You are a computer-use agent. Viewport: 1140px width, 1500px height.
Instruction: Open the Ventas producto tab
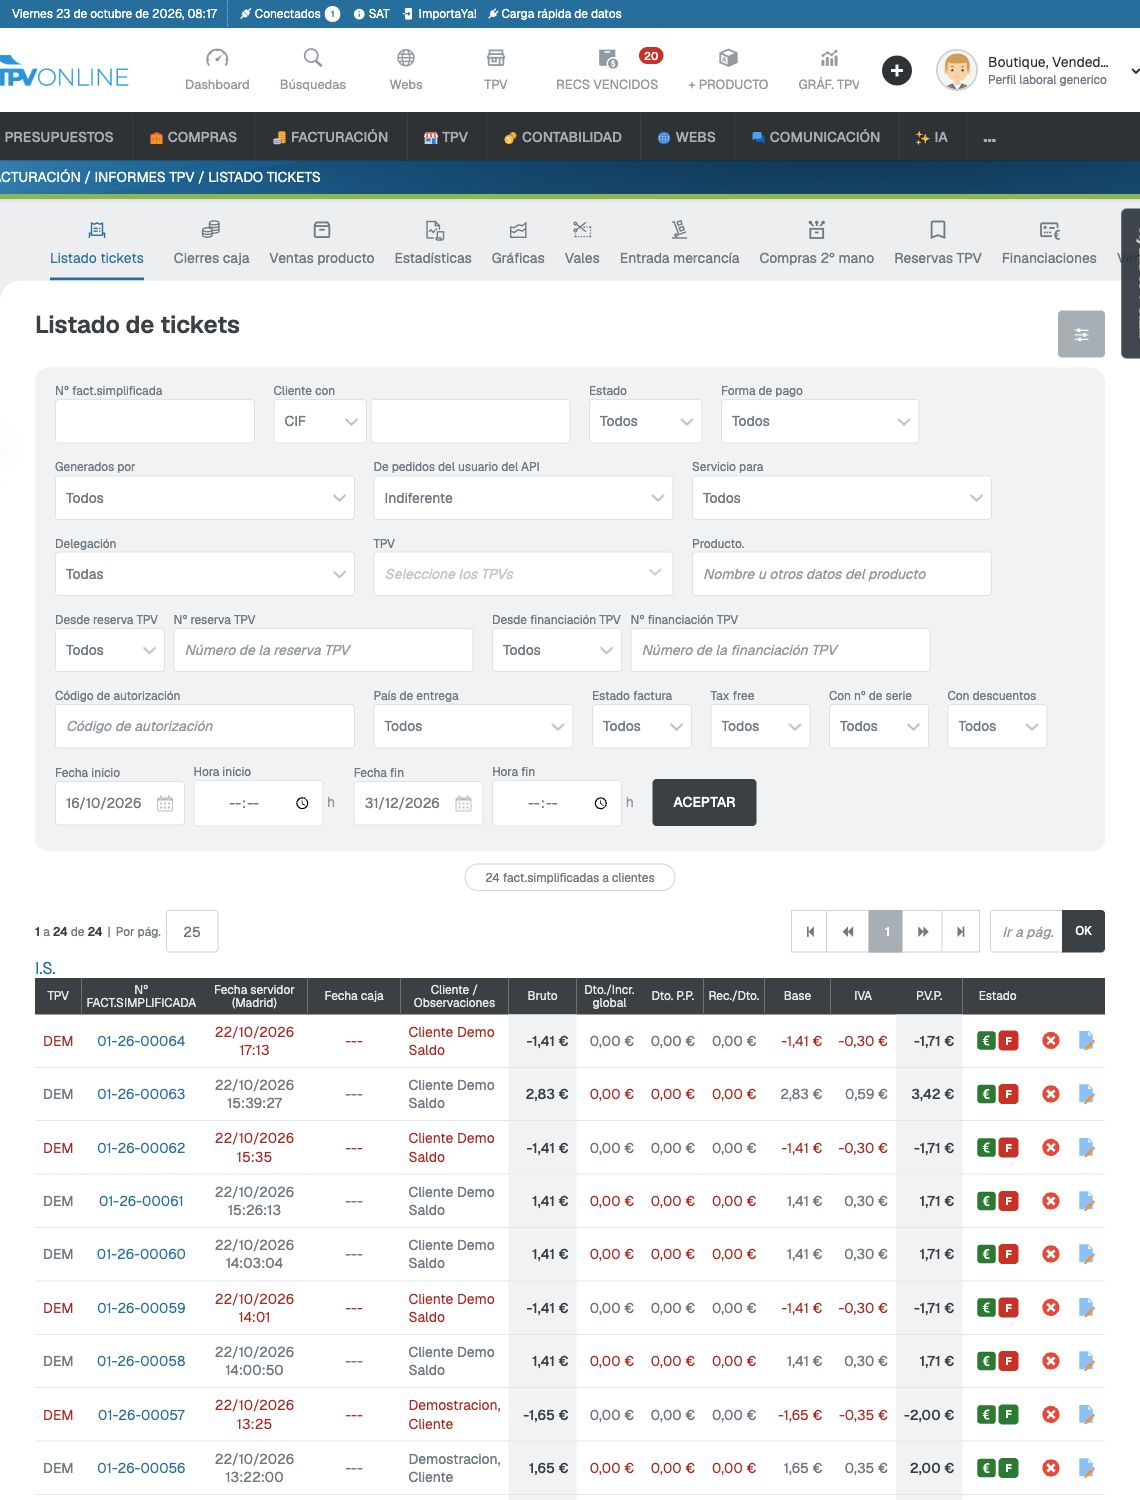point(322,244)
